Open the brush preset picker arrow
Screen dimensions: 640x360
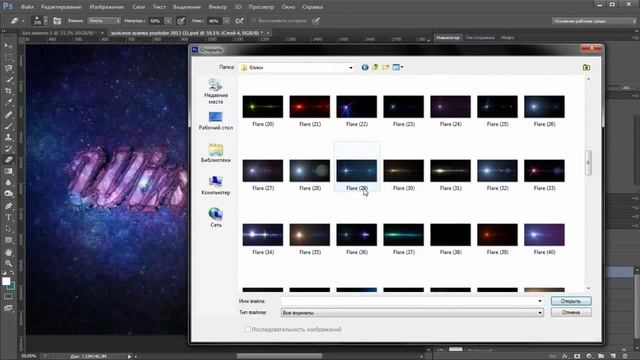point(45,21)
